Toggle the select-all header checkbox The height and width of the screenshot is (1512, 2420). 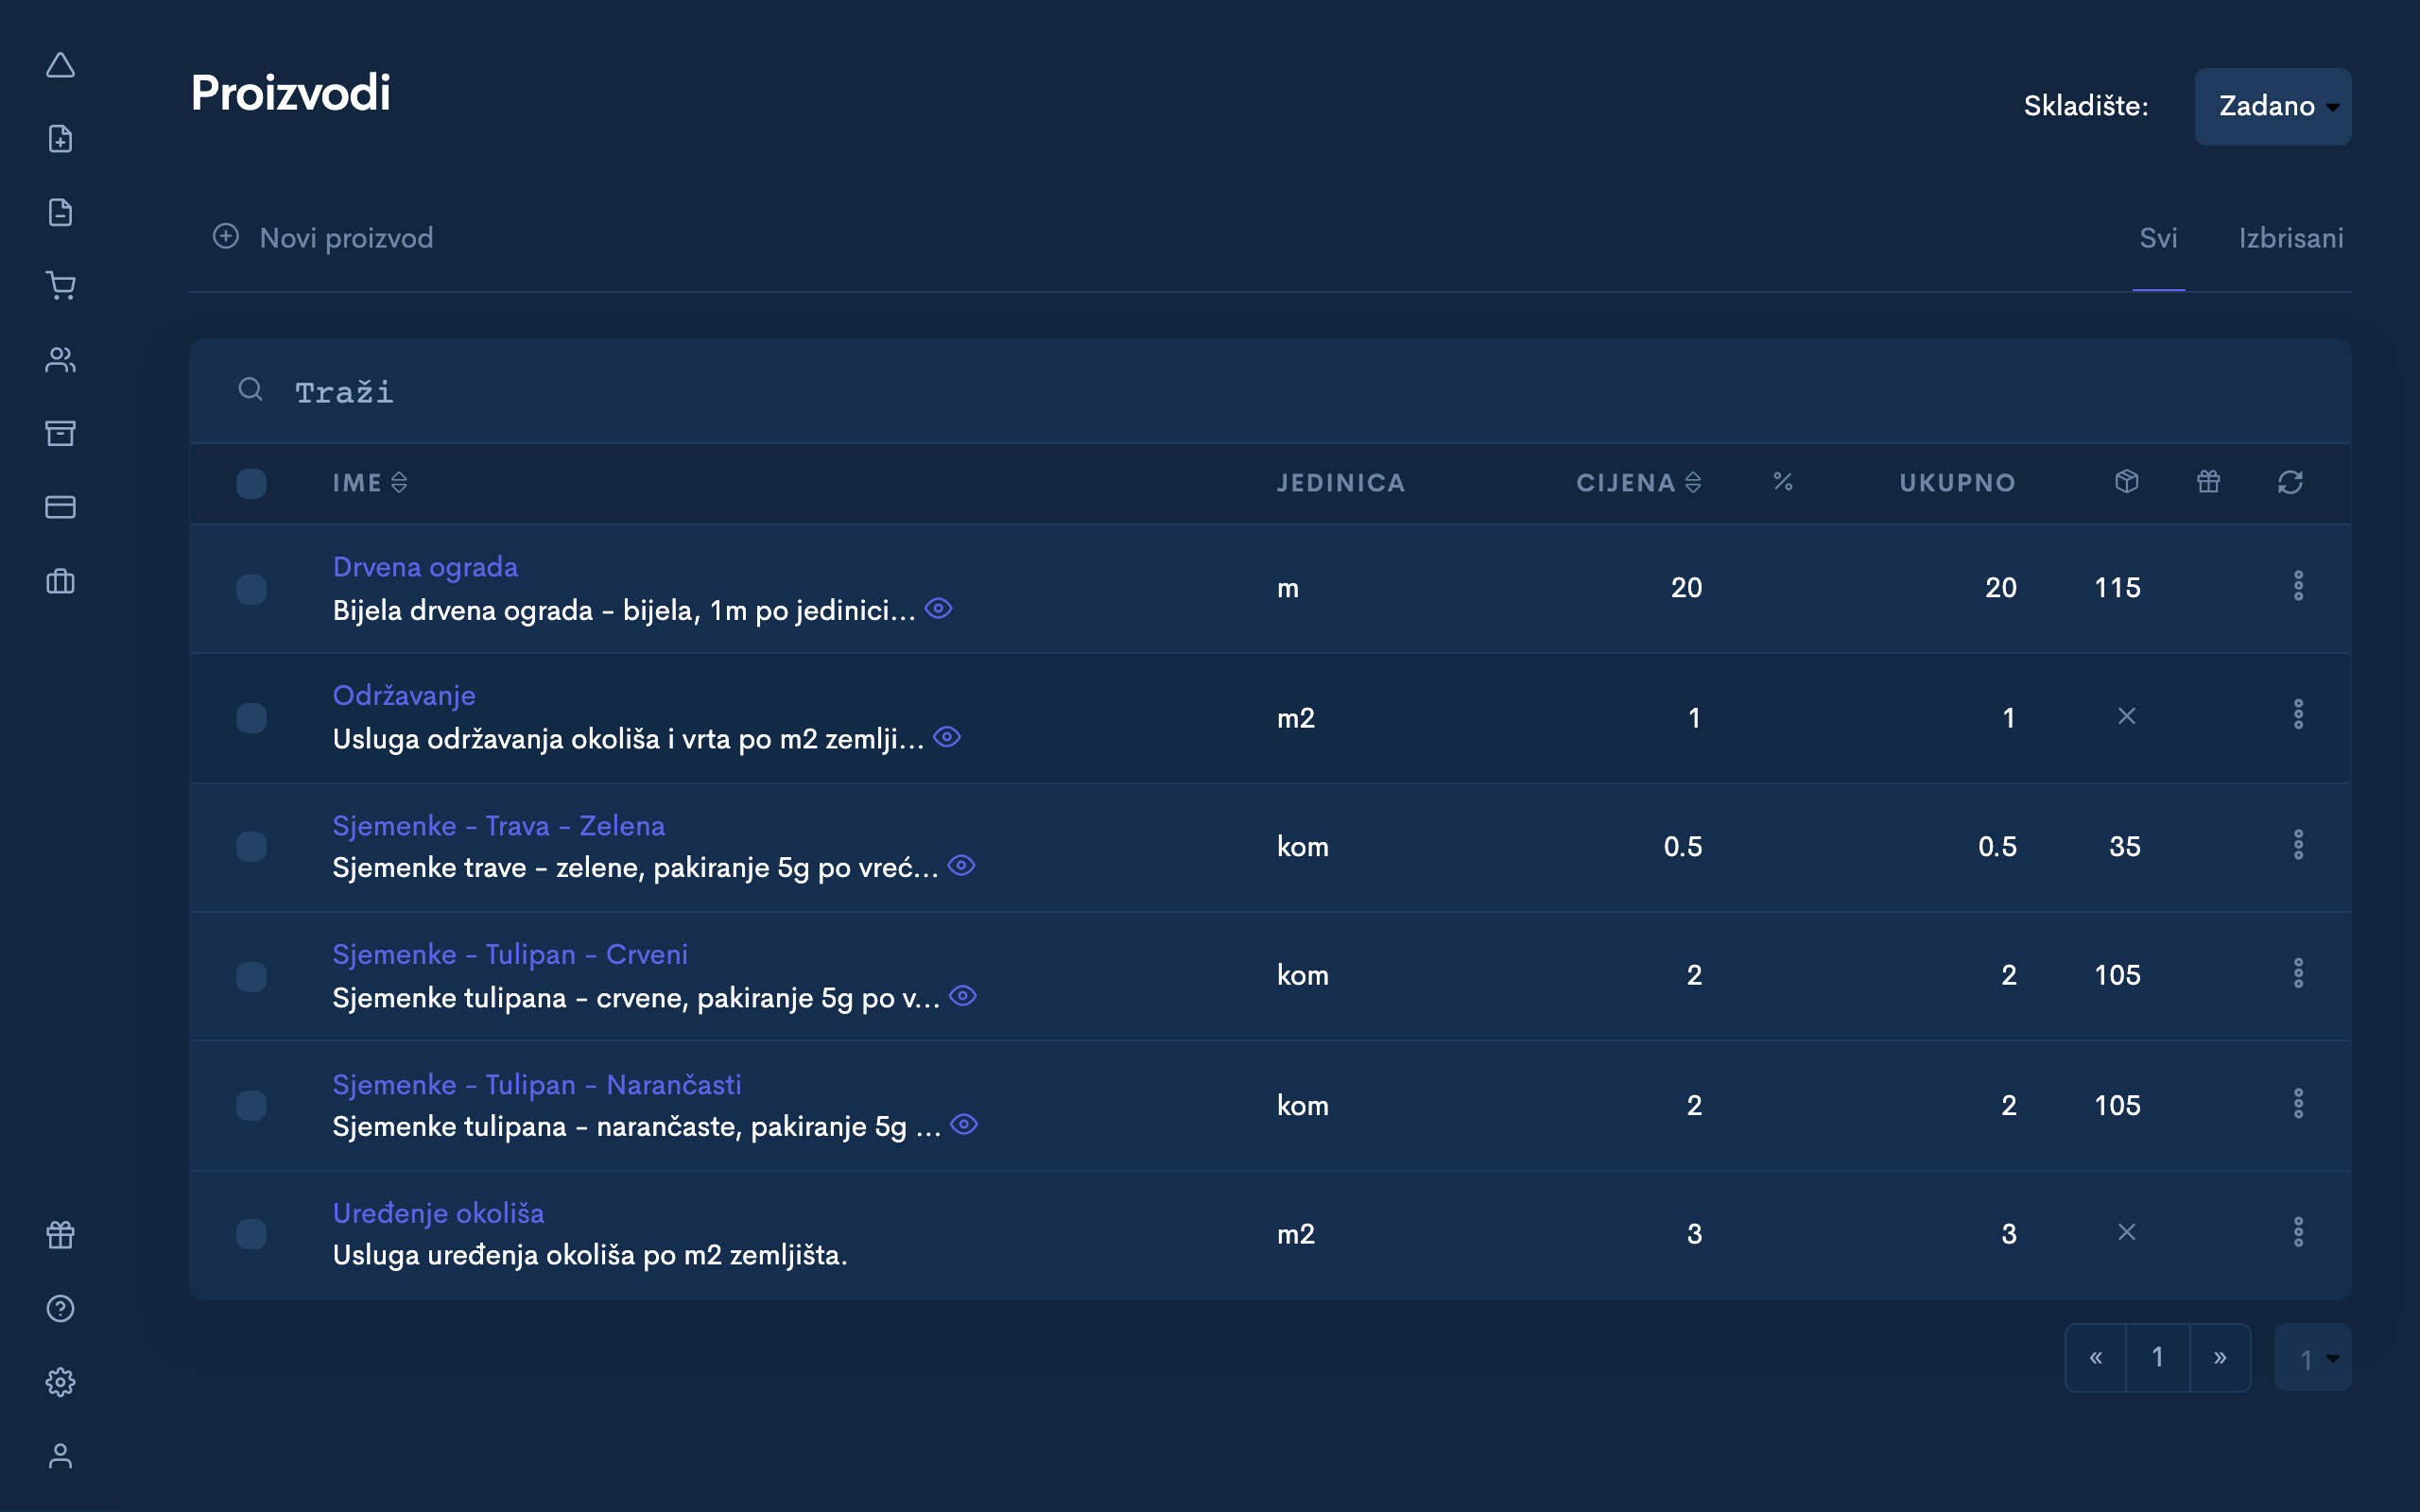coord(251,484)
